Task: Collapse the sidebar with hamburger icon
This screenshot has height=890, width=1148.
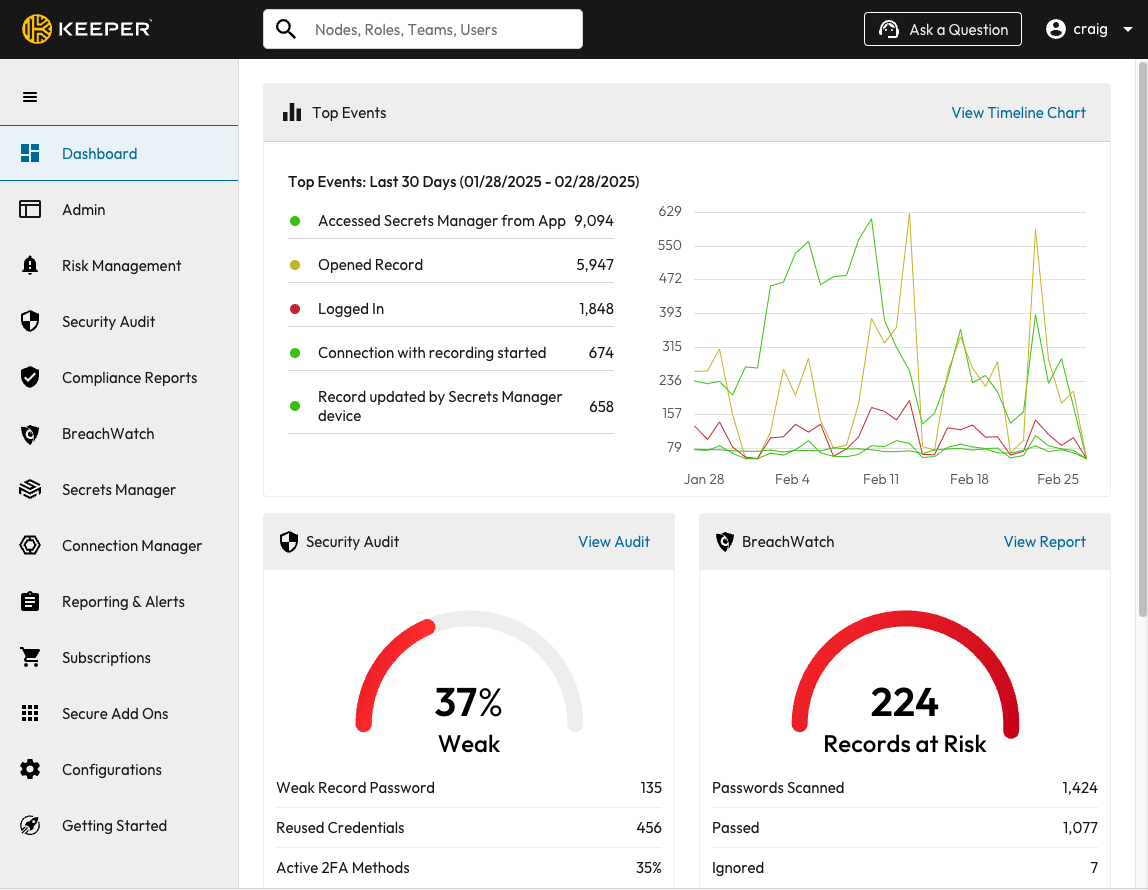Action: 30,97
